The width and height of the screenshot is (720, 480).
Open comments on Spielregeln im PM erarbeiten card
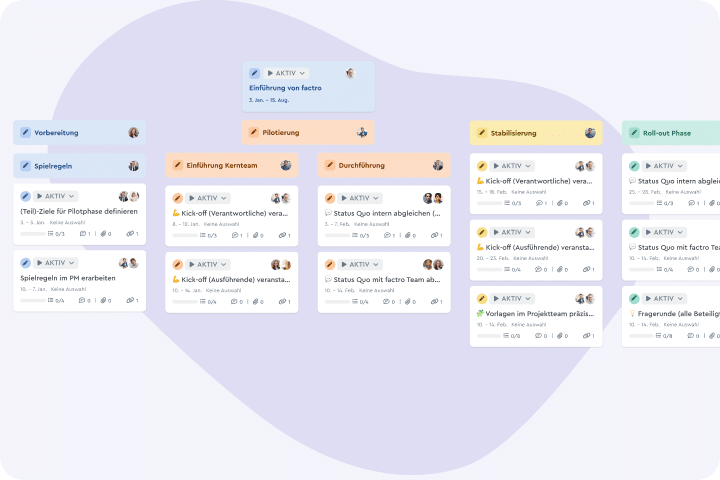coord(82,300)
